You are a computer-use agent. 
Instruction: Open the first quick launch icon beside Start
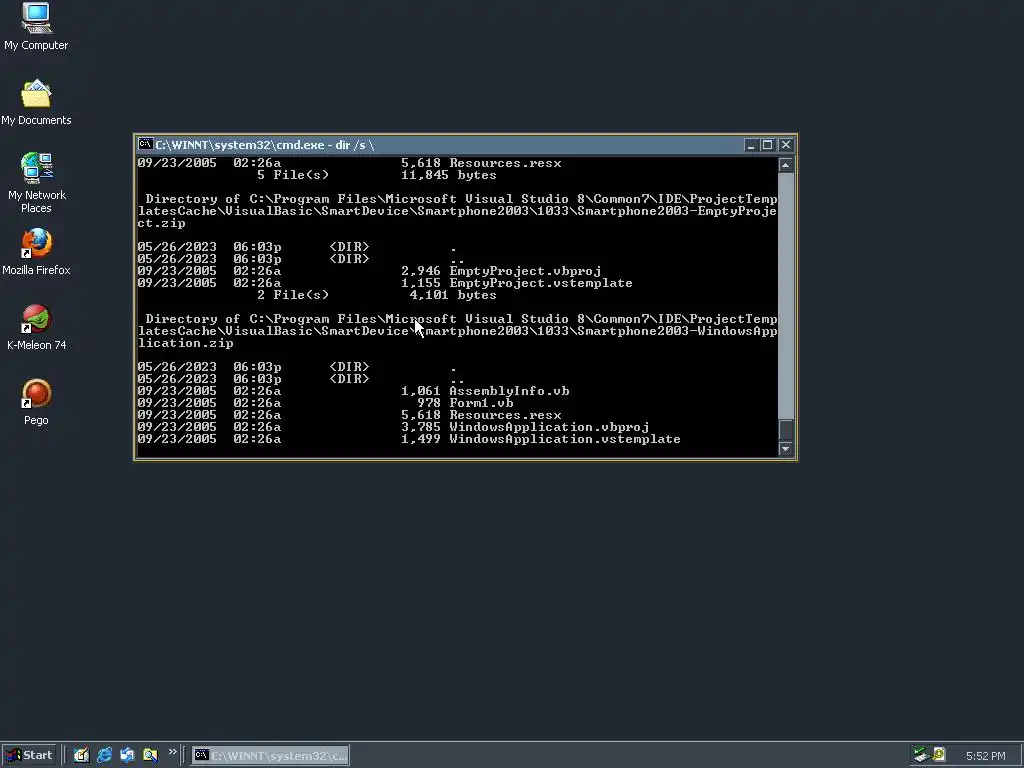click(x=81, y=755)
